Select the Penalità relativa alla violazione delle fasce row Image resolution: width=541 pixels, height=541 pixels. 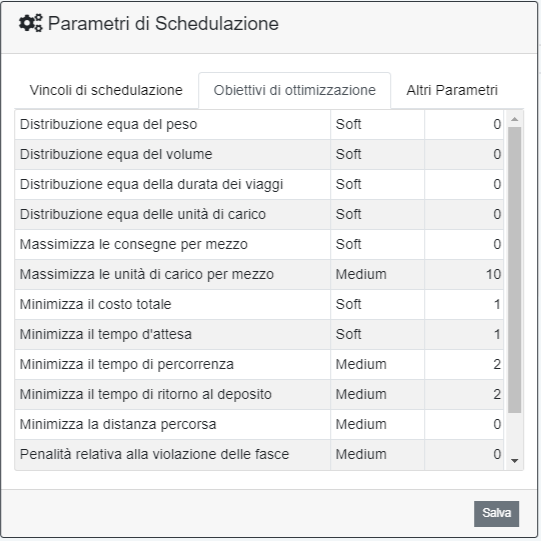coord(259,455)
